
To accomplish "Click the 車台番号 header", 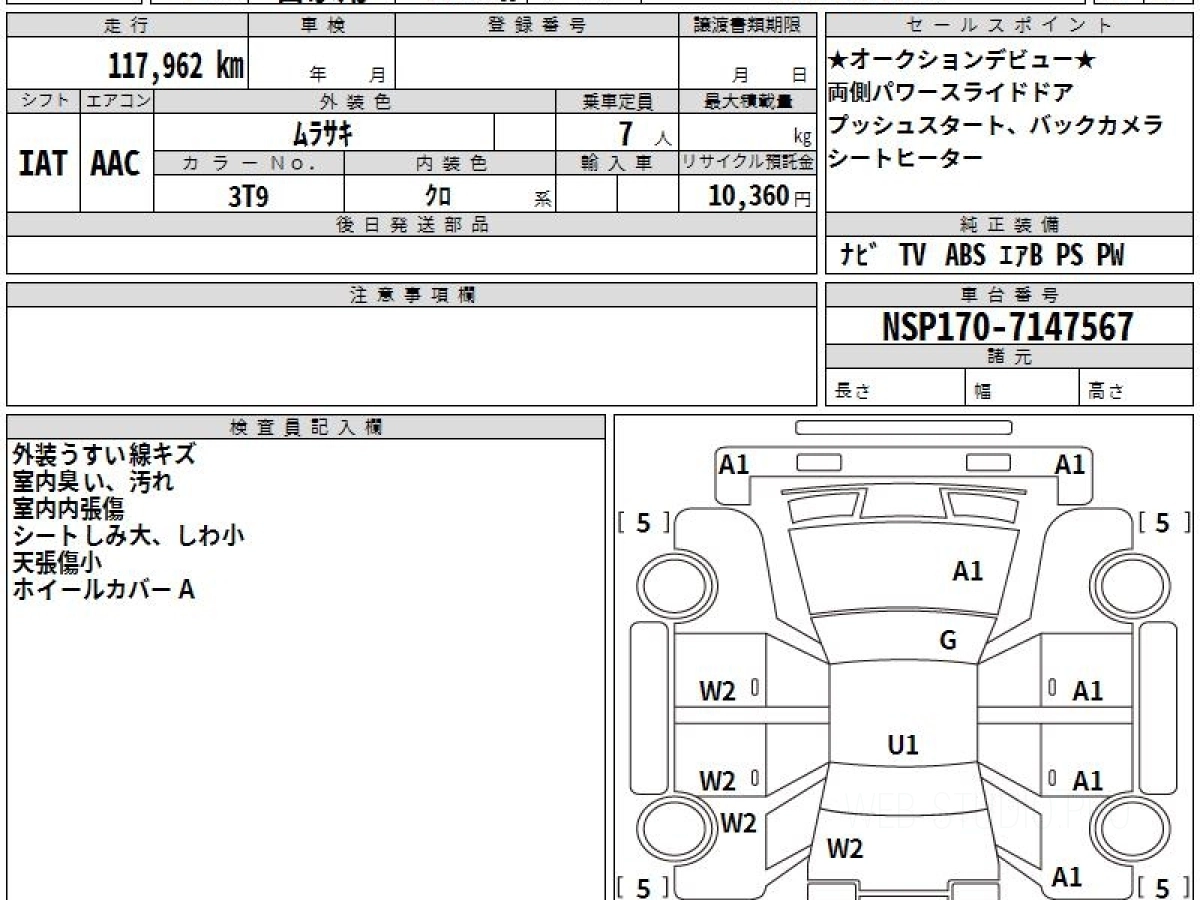I will pos(1009,295).
